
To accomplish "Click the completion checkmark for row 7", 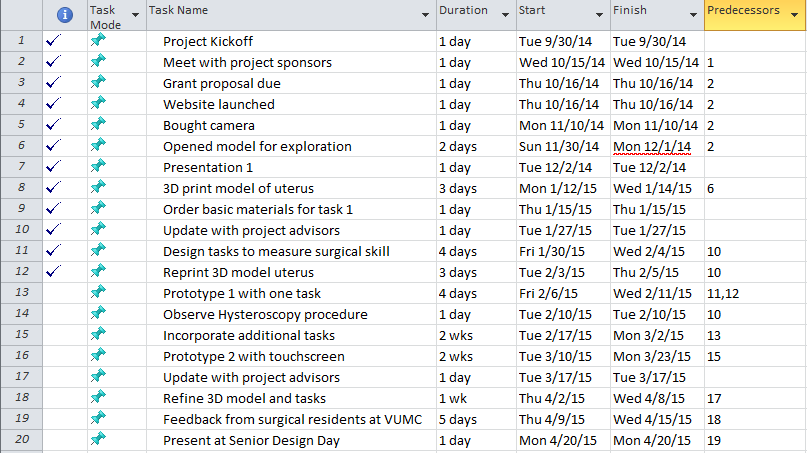I will pyautogui.click(x=53, y=167).
